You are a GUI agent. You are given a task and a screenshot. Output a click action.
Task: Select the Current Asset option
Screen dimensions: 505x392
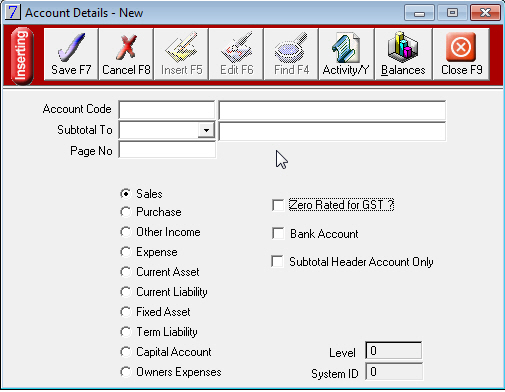pos(126,272)
